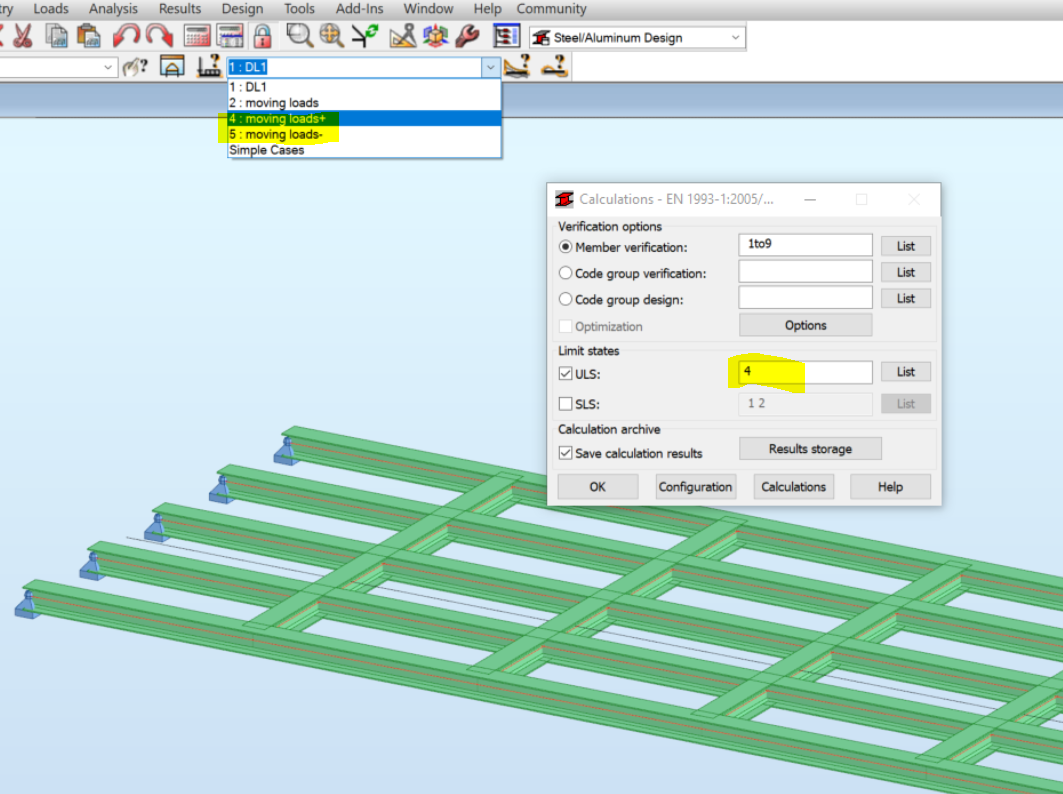Viewport: 1063px width, 794px height.
Task: Click the Results storage button
Action: pyautogui.click(x=810, y=448)
